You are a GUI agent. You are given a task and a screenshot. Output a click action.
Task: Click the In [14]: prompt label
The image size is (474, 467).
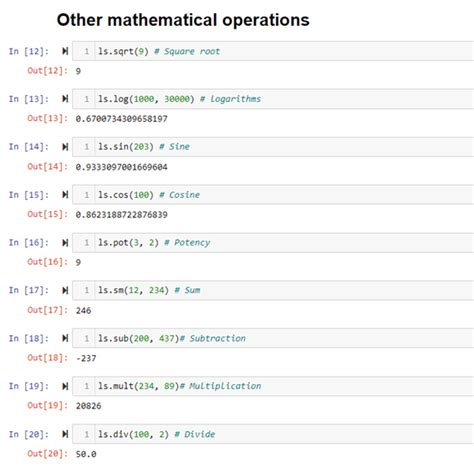29,147
